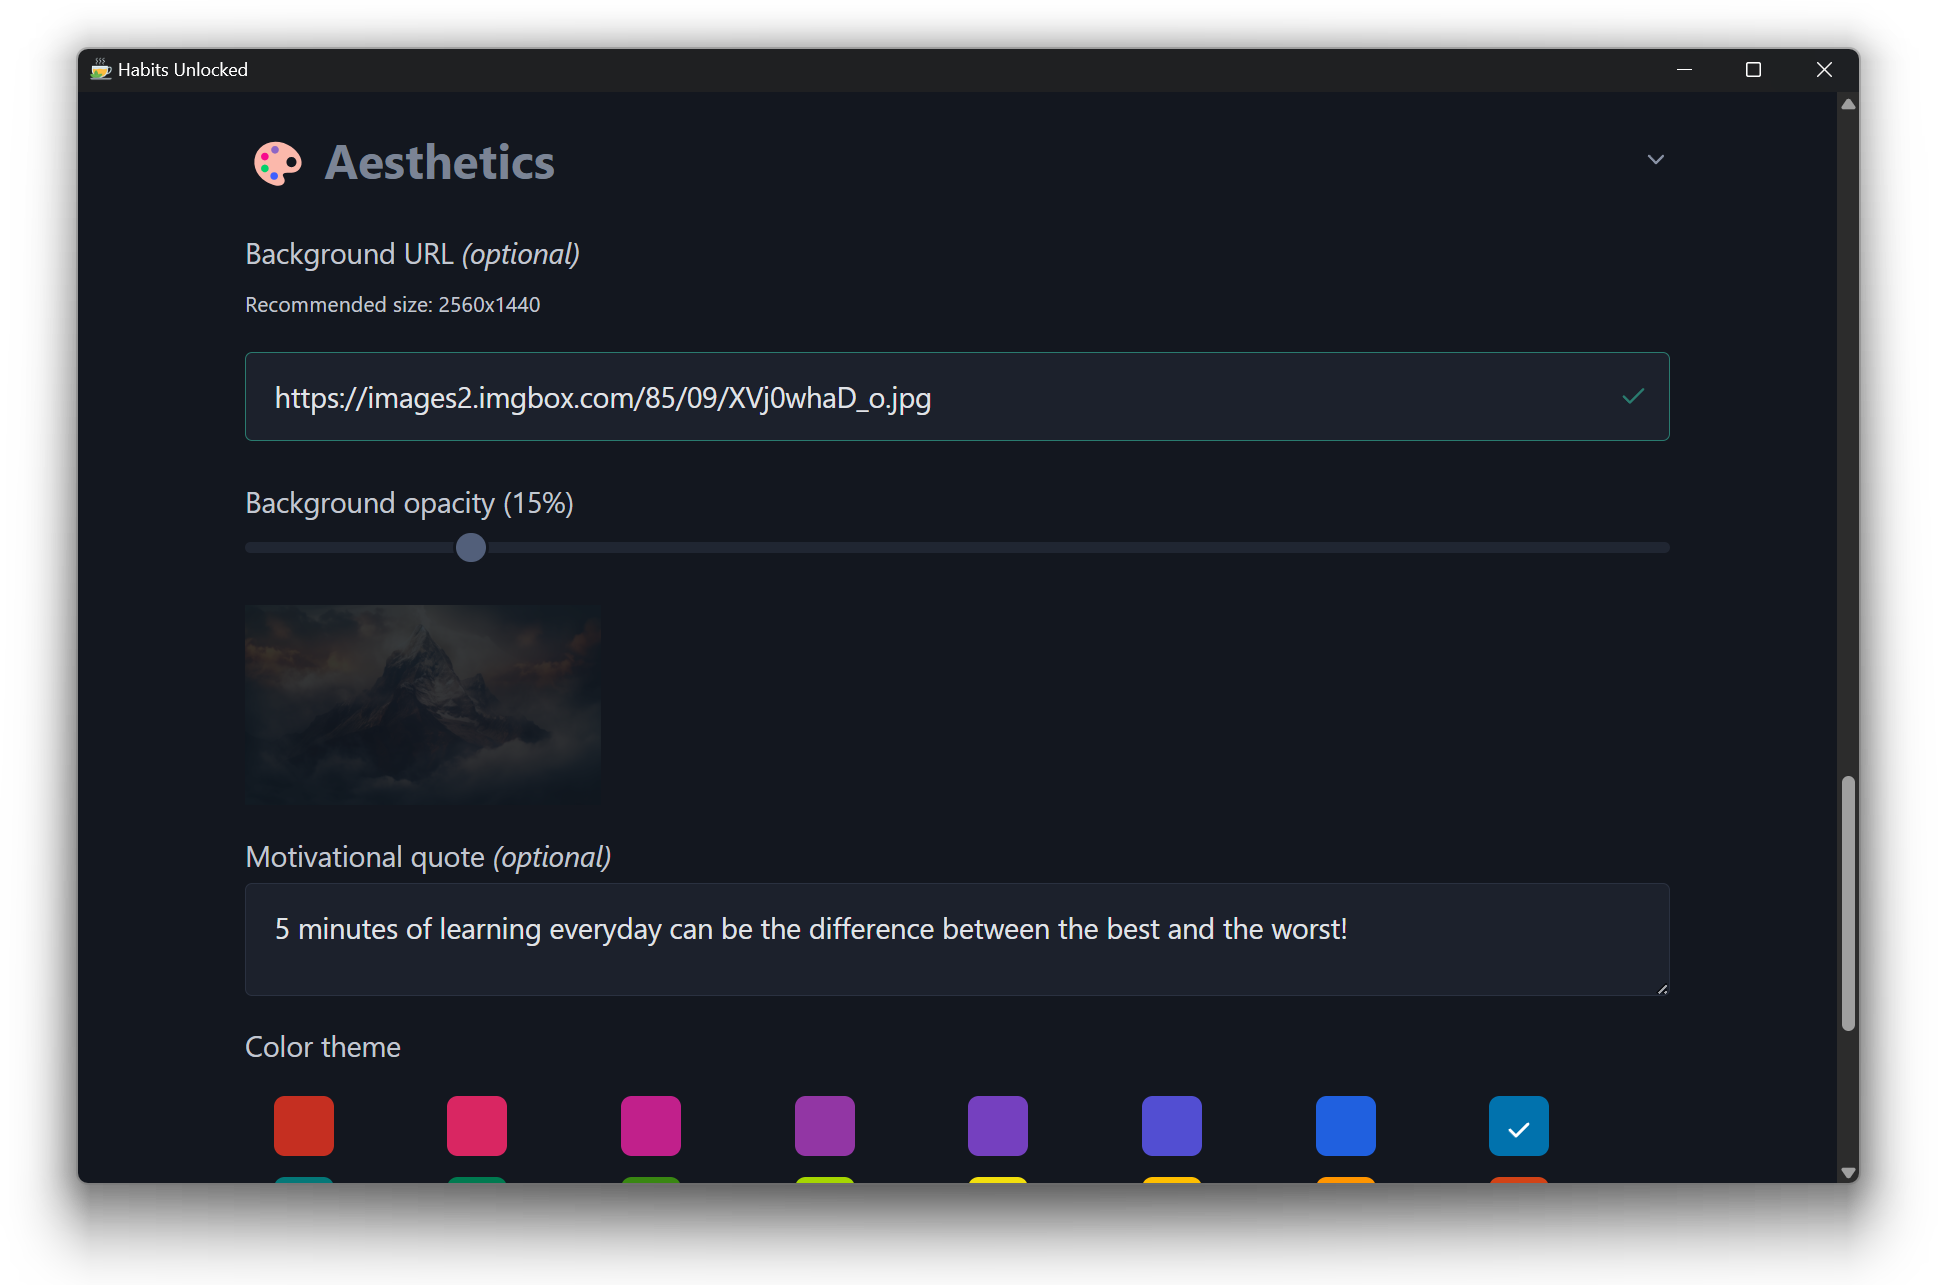Click the Motivational quote text area
The width and height of the screenshot is (1938, 1285).
click(x=955, y=938)
